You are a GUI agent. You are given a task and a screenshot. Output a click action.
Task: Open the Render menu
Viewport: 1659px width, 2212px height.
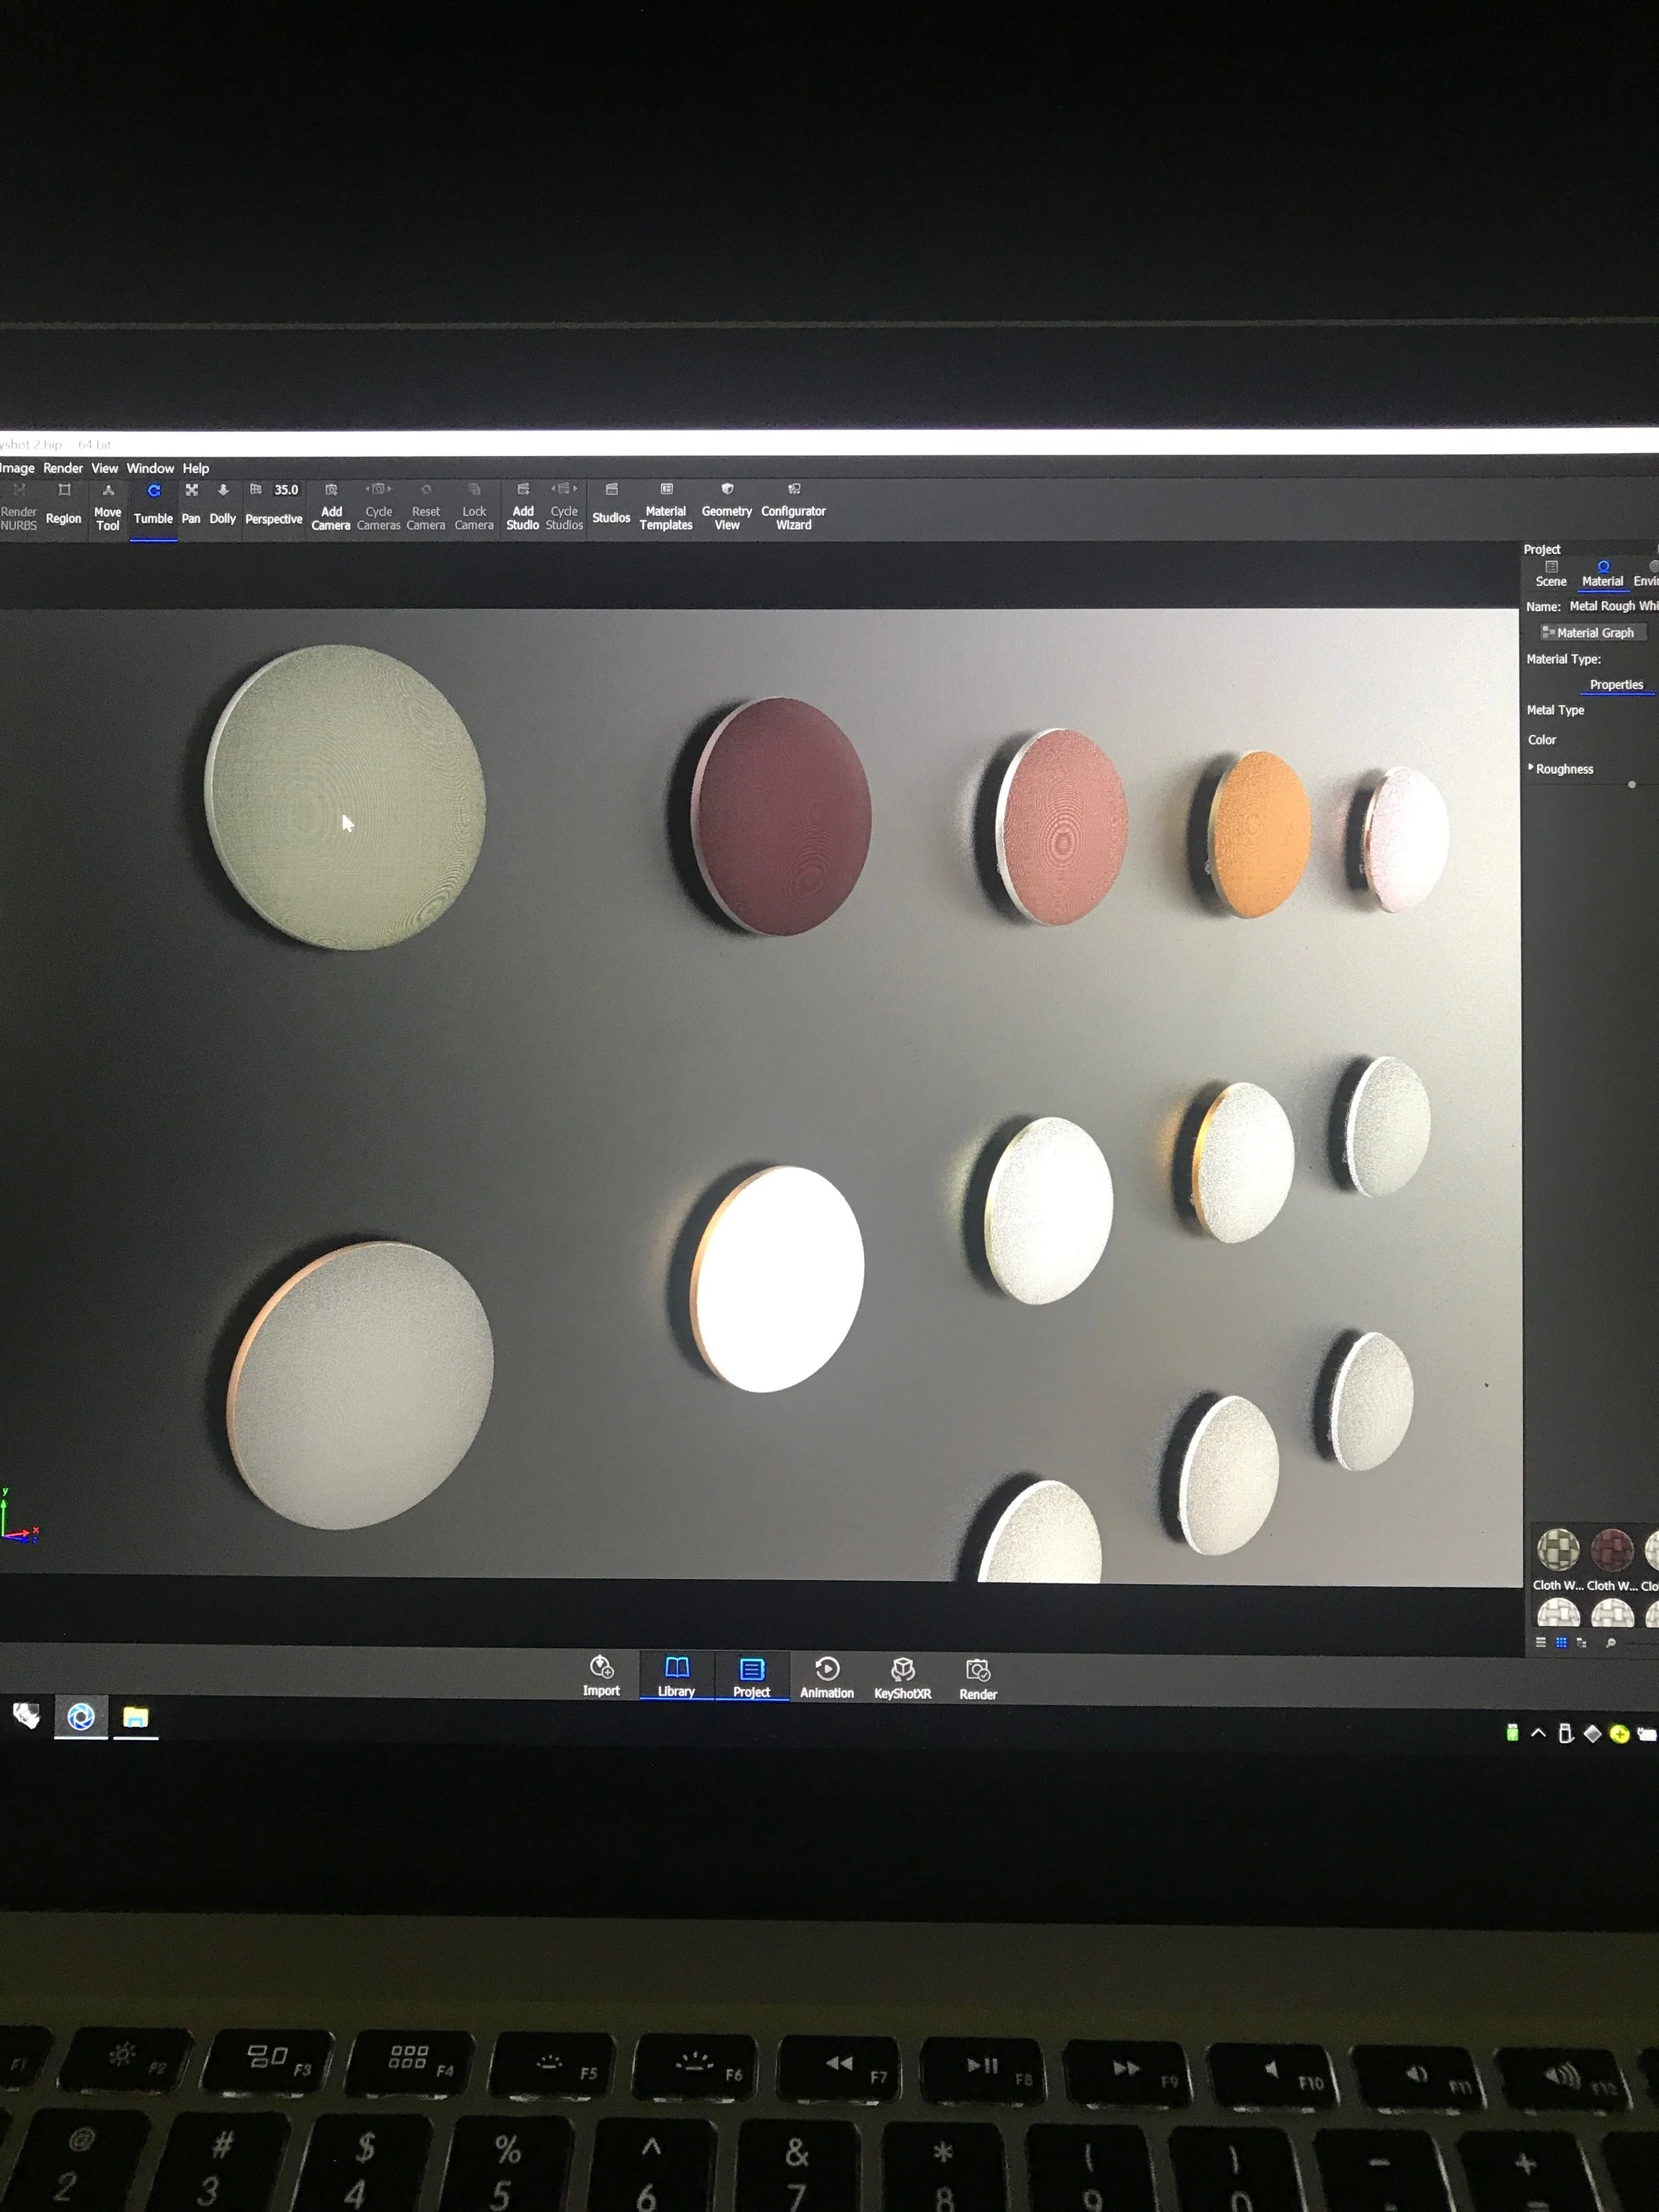(x=63, y=468)
